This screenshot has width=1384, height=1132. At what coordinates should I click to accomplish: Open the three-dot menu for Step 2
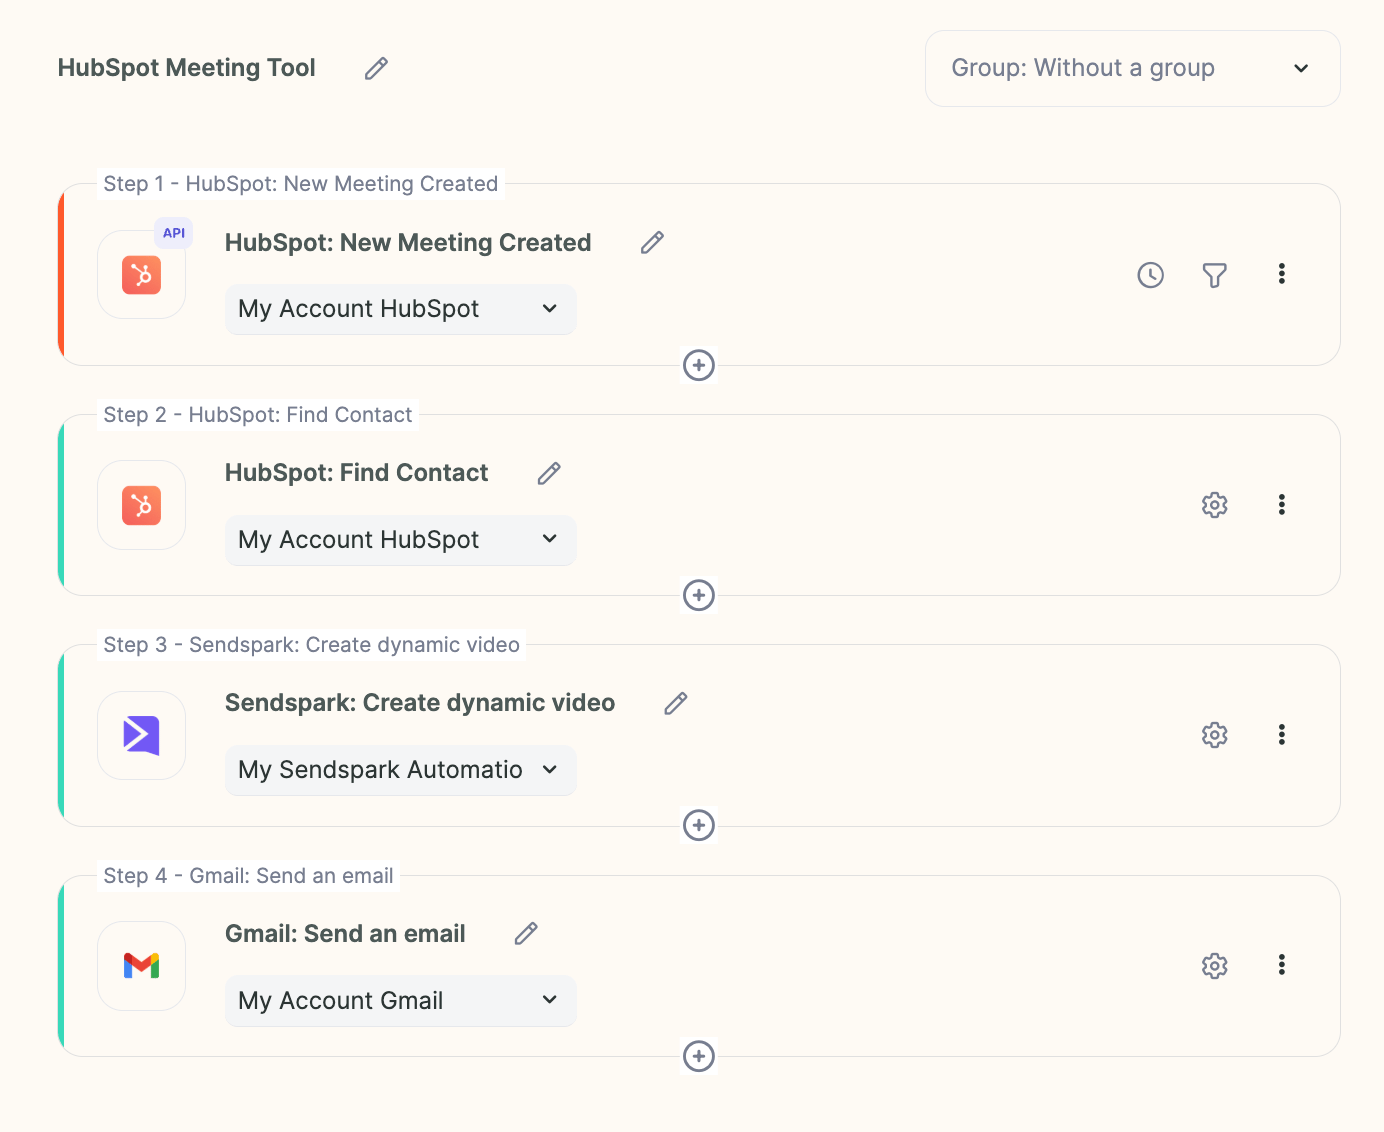(1281, 504)
